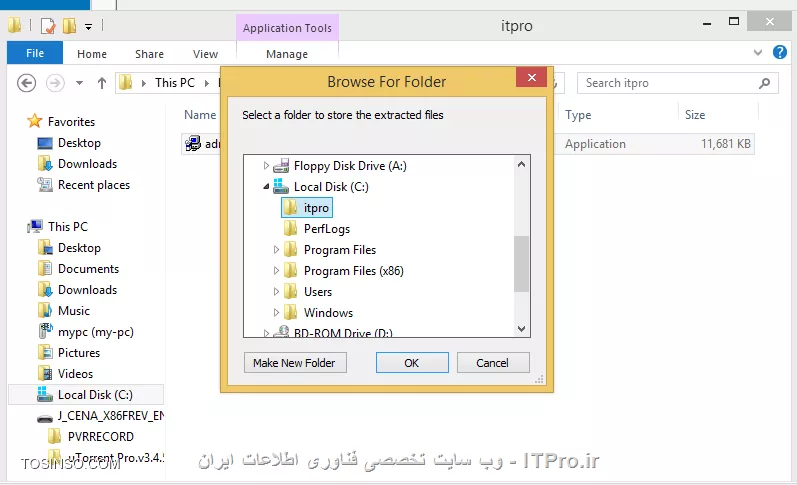Click the dialog scrollbar down arrow
The height and width of the screenshot is (485, 797).
pyautogui.click(x=521, y=329)
